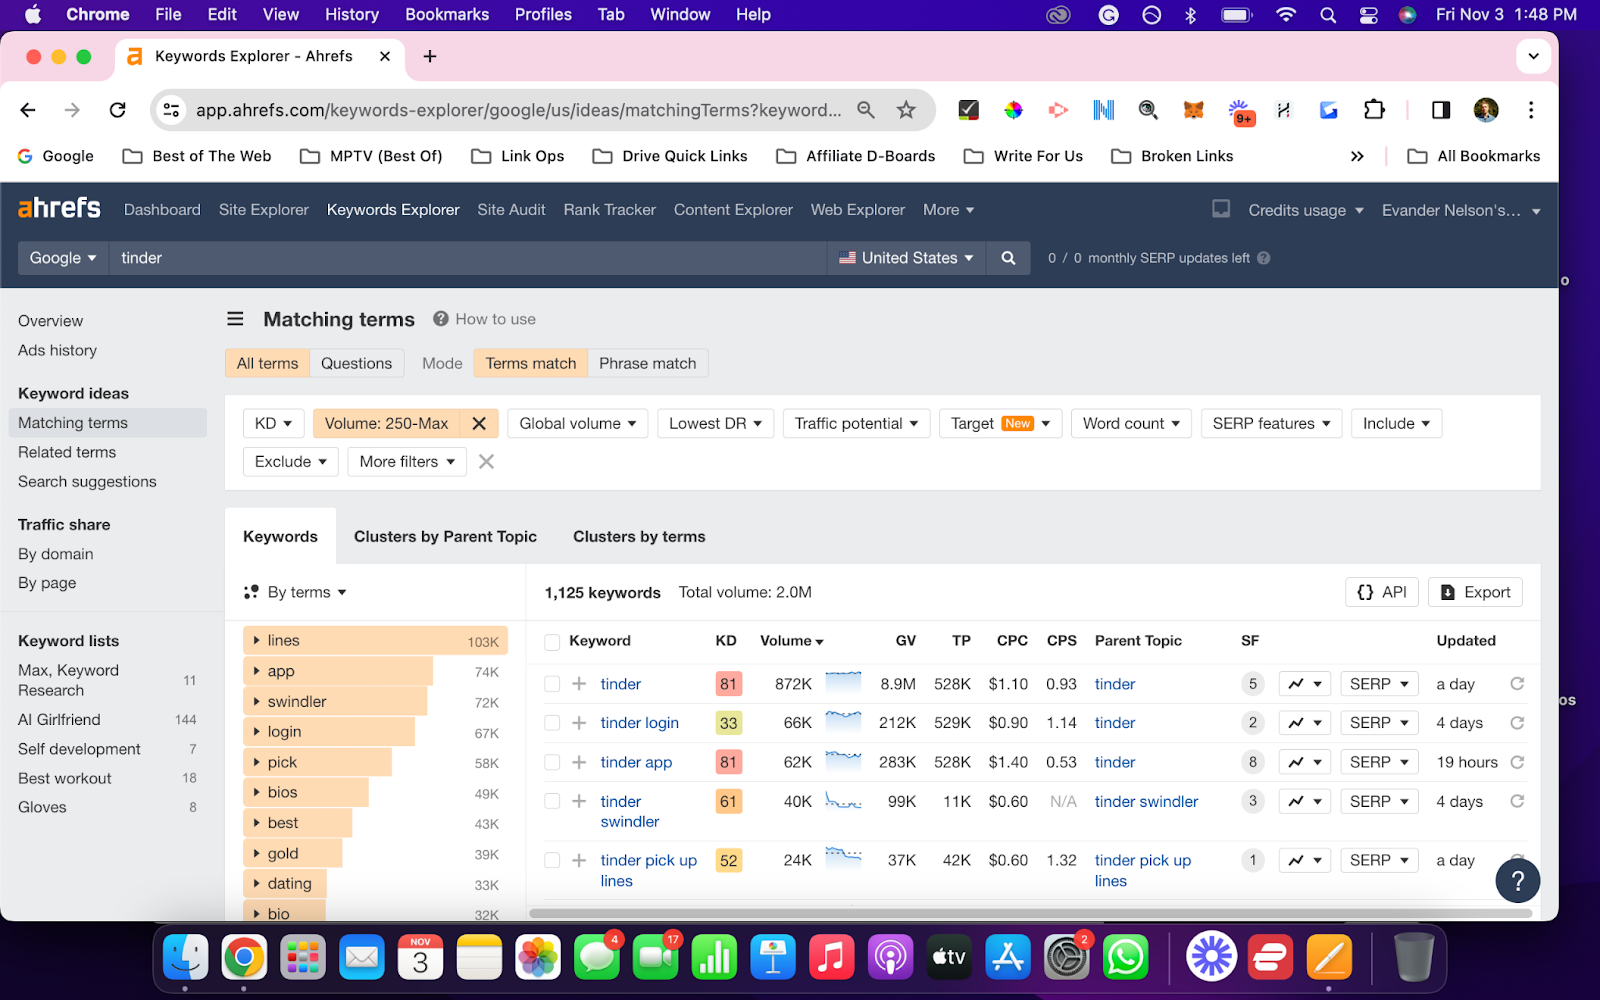Open the Traffic potential filter dropdown
The height and width of the screenshot is (1000, 1600).
point(856,423)
